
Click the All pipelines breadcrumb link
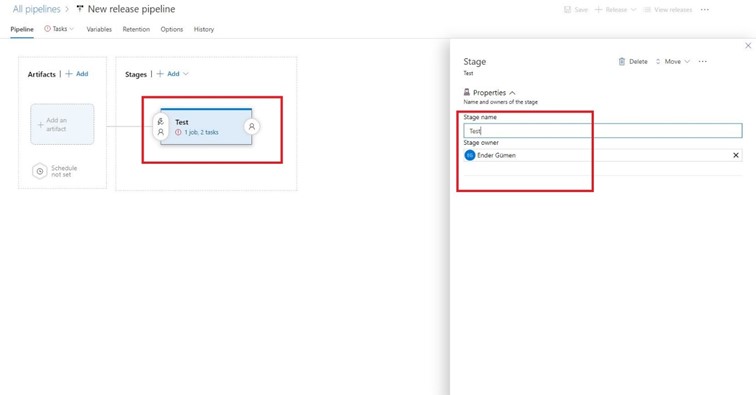(36, 9)
